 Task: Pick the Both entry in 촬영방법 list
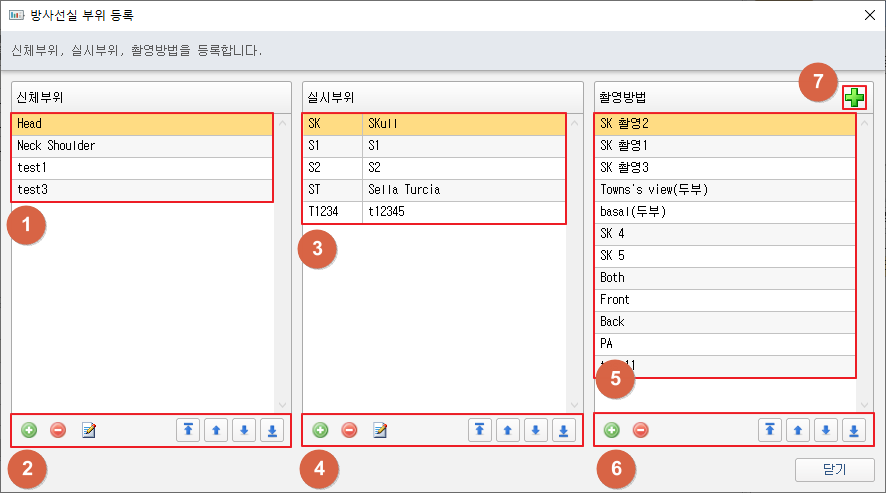point(725,278)
